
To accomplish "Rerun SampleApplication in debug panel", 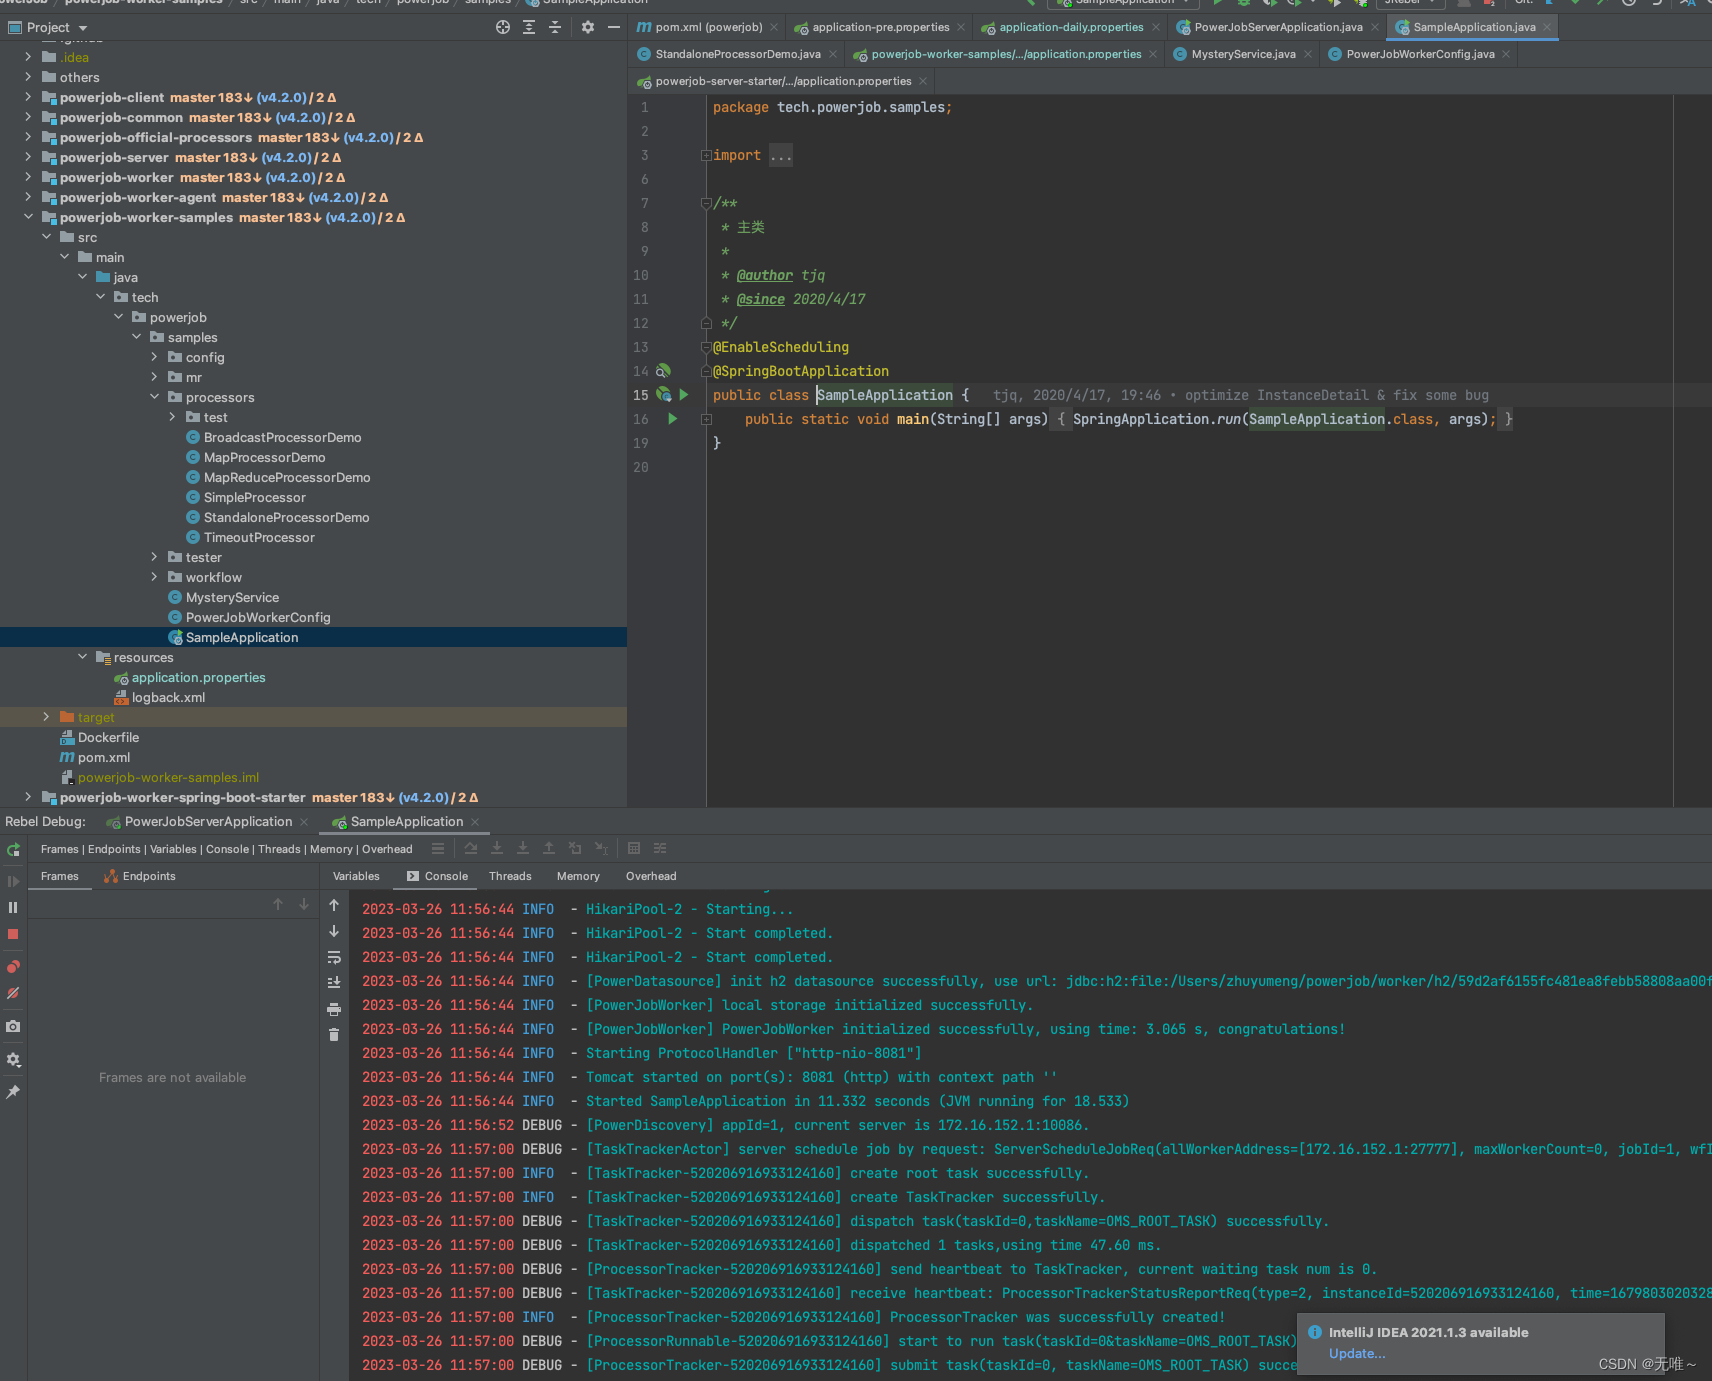I will (13, 850).
